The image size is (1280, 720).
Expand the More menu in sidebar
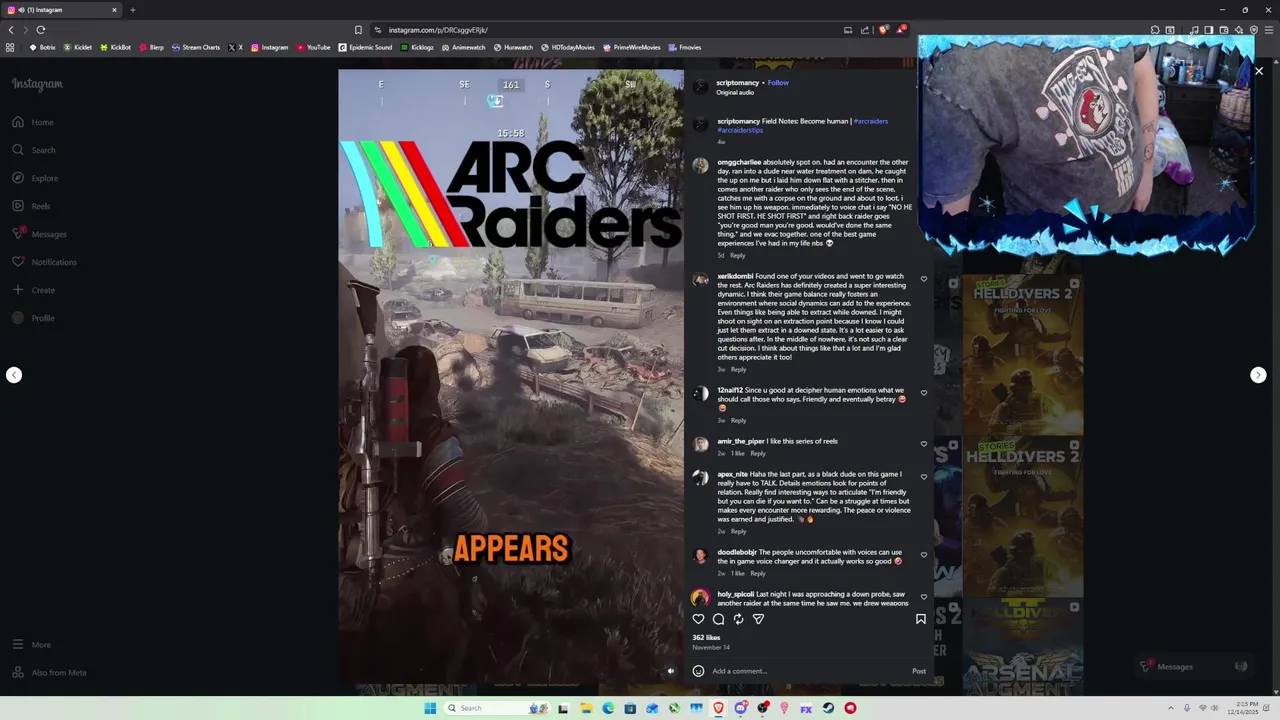[31, 645]
